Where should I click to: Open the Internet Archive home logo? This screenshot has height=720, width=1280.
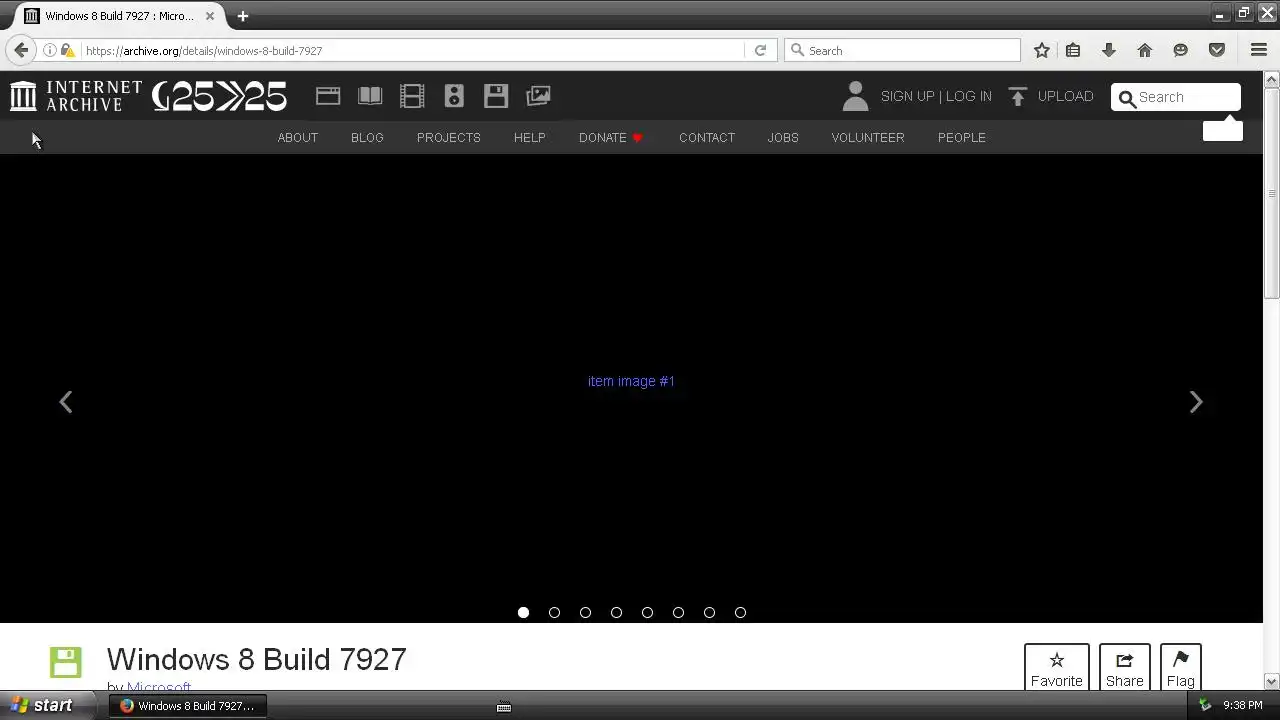pyautogui.click(x=76, y=96)
